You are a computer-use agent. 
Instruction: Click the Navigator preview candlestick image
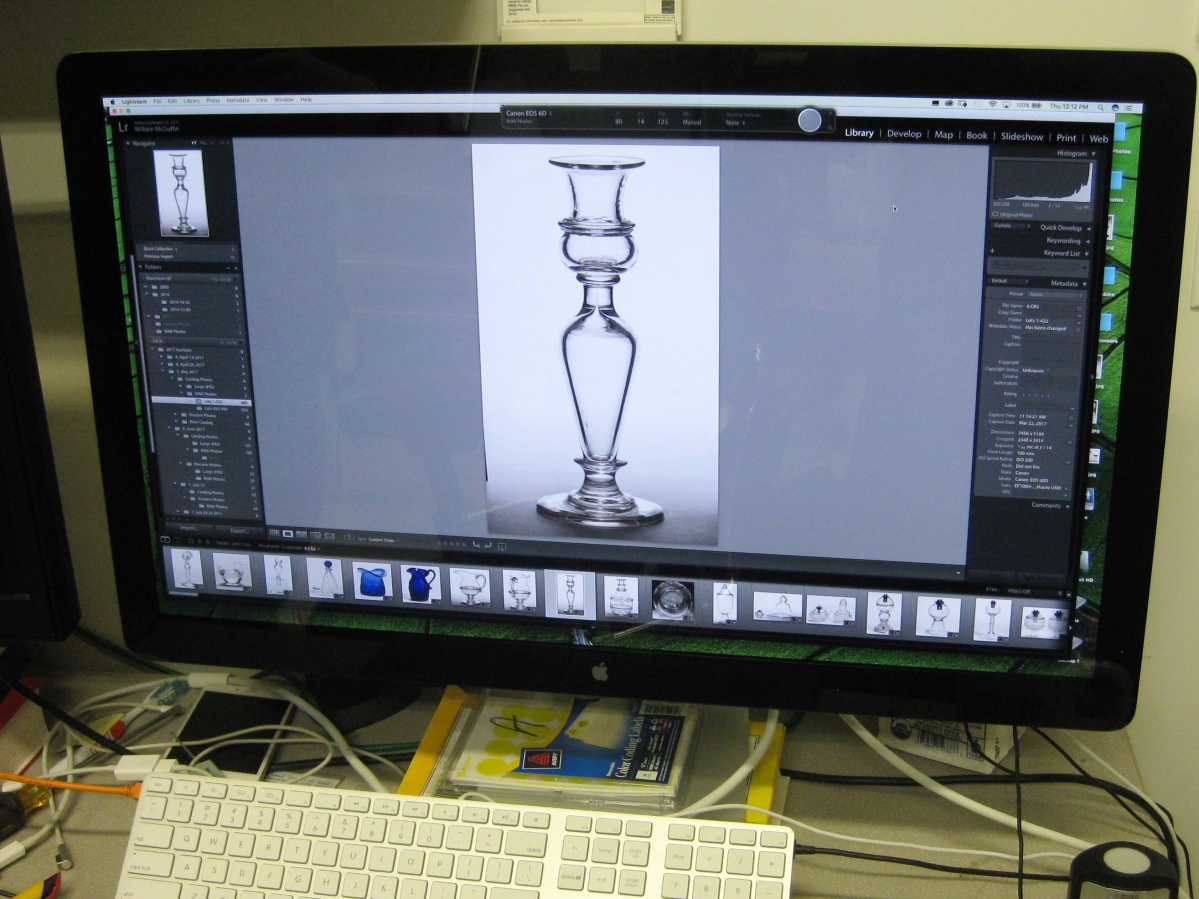pyautogui.click(x=180, y=193)
